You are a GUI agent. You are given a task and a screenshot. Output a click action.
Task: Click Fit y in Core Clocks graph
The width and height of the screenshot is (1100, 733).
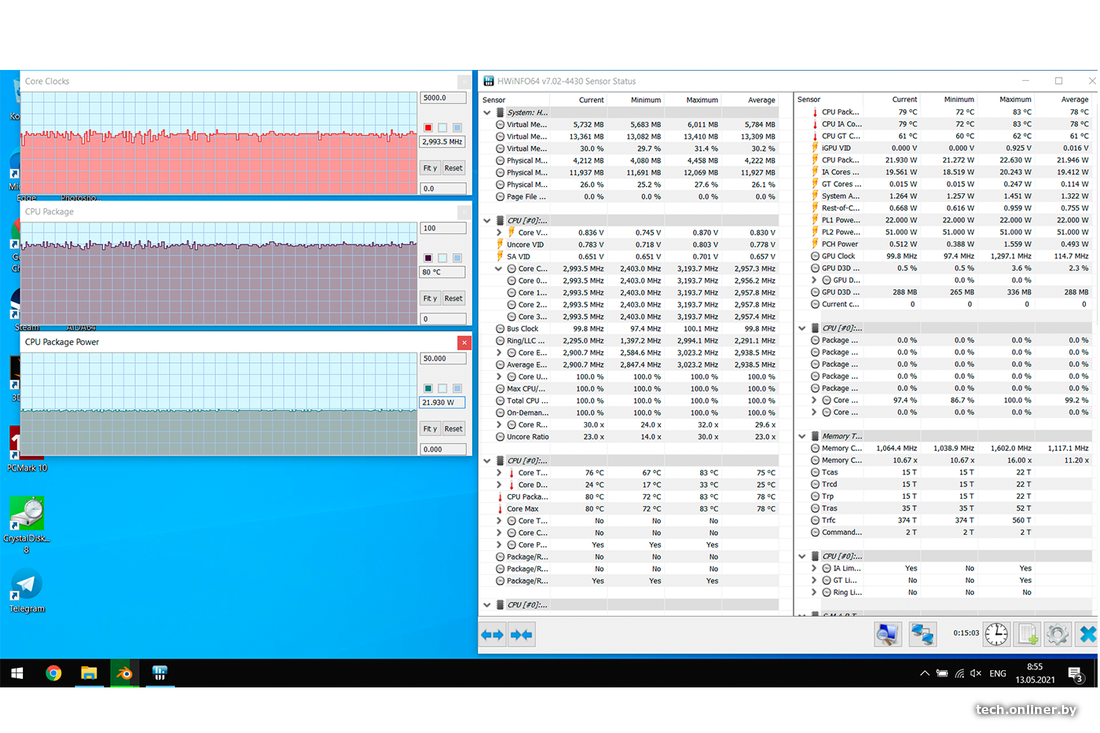click(x=429, y=168)
